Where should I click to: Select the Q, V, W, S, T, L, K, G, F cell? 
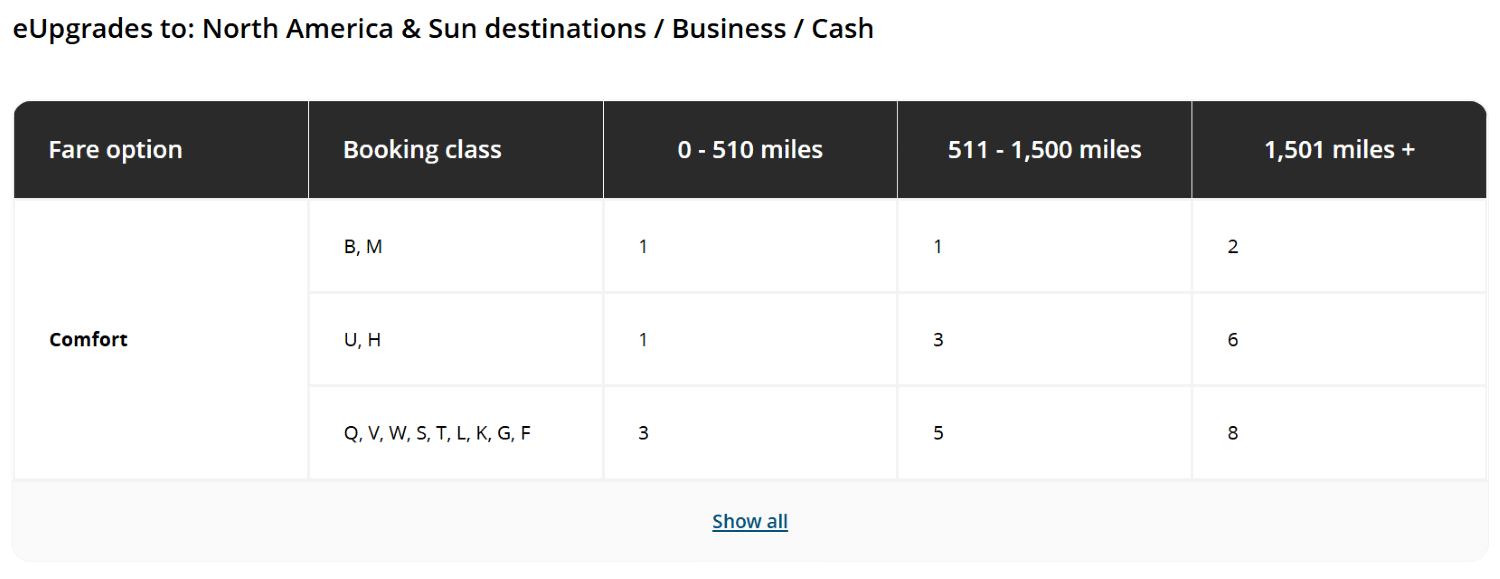pos(435,432)
